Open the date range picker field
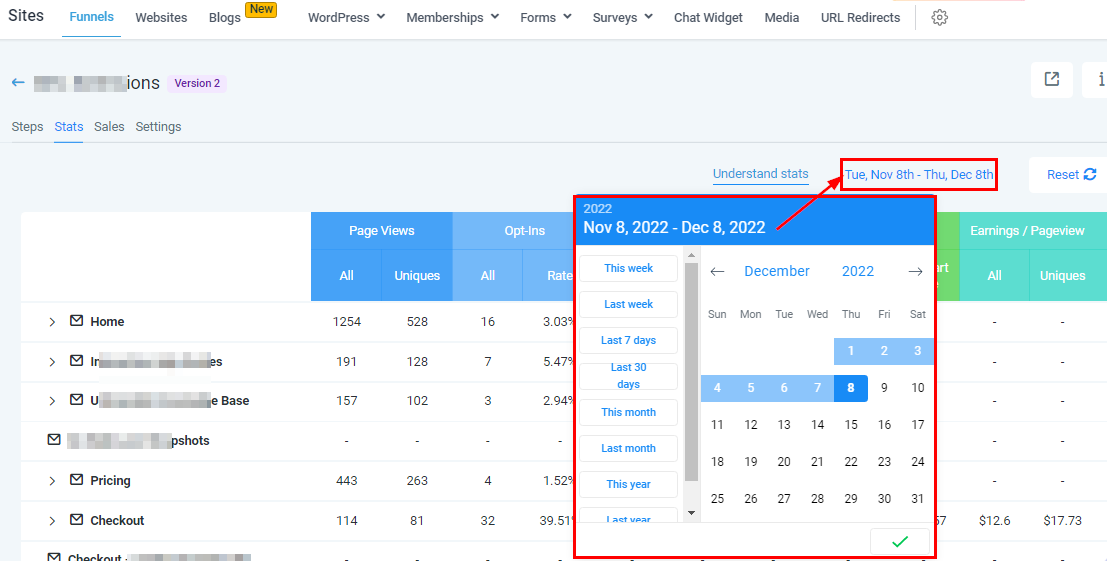 point(919,175)
